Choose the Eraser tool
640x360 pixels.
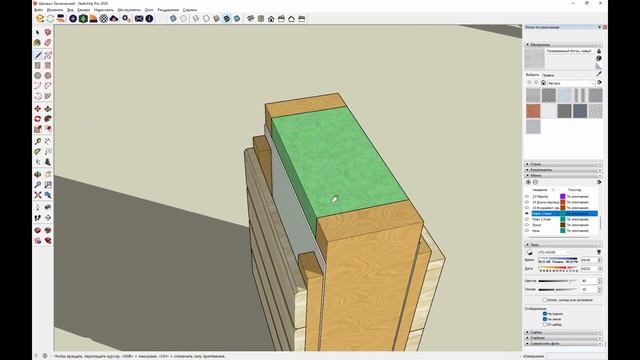click(48, 42)
